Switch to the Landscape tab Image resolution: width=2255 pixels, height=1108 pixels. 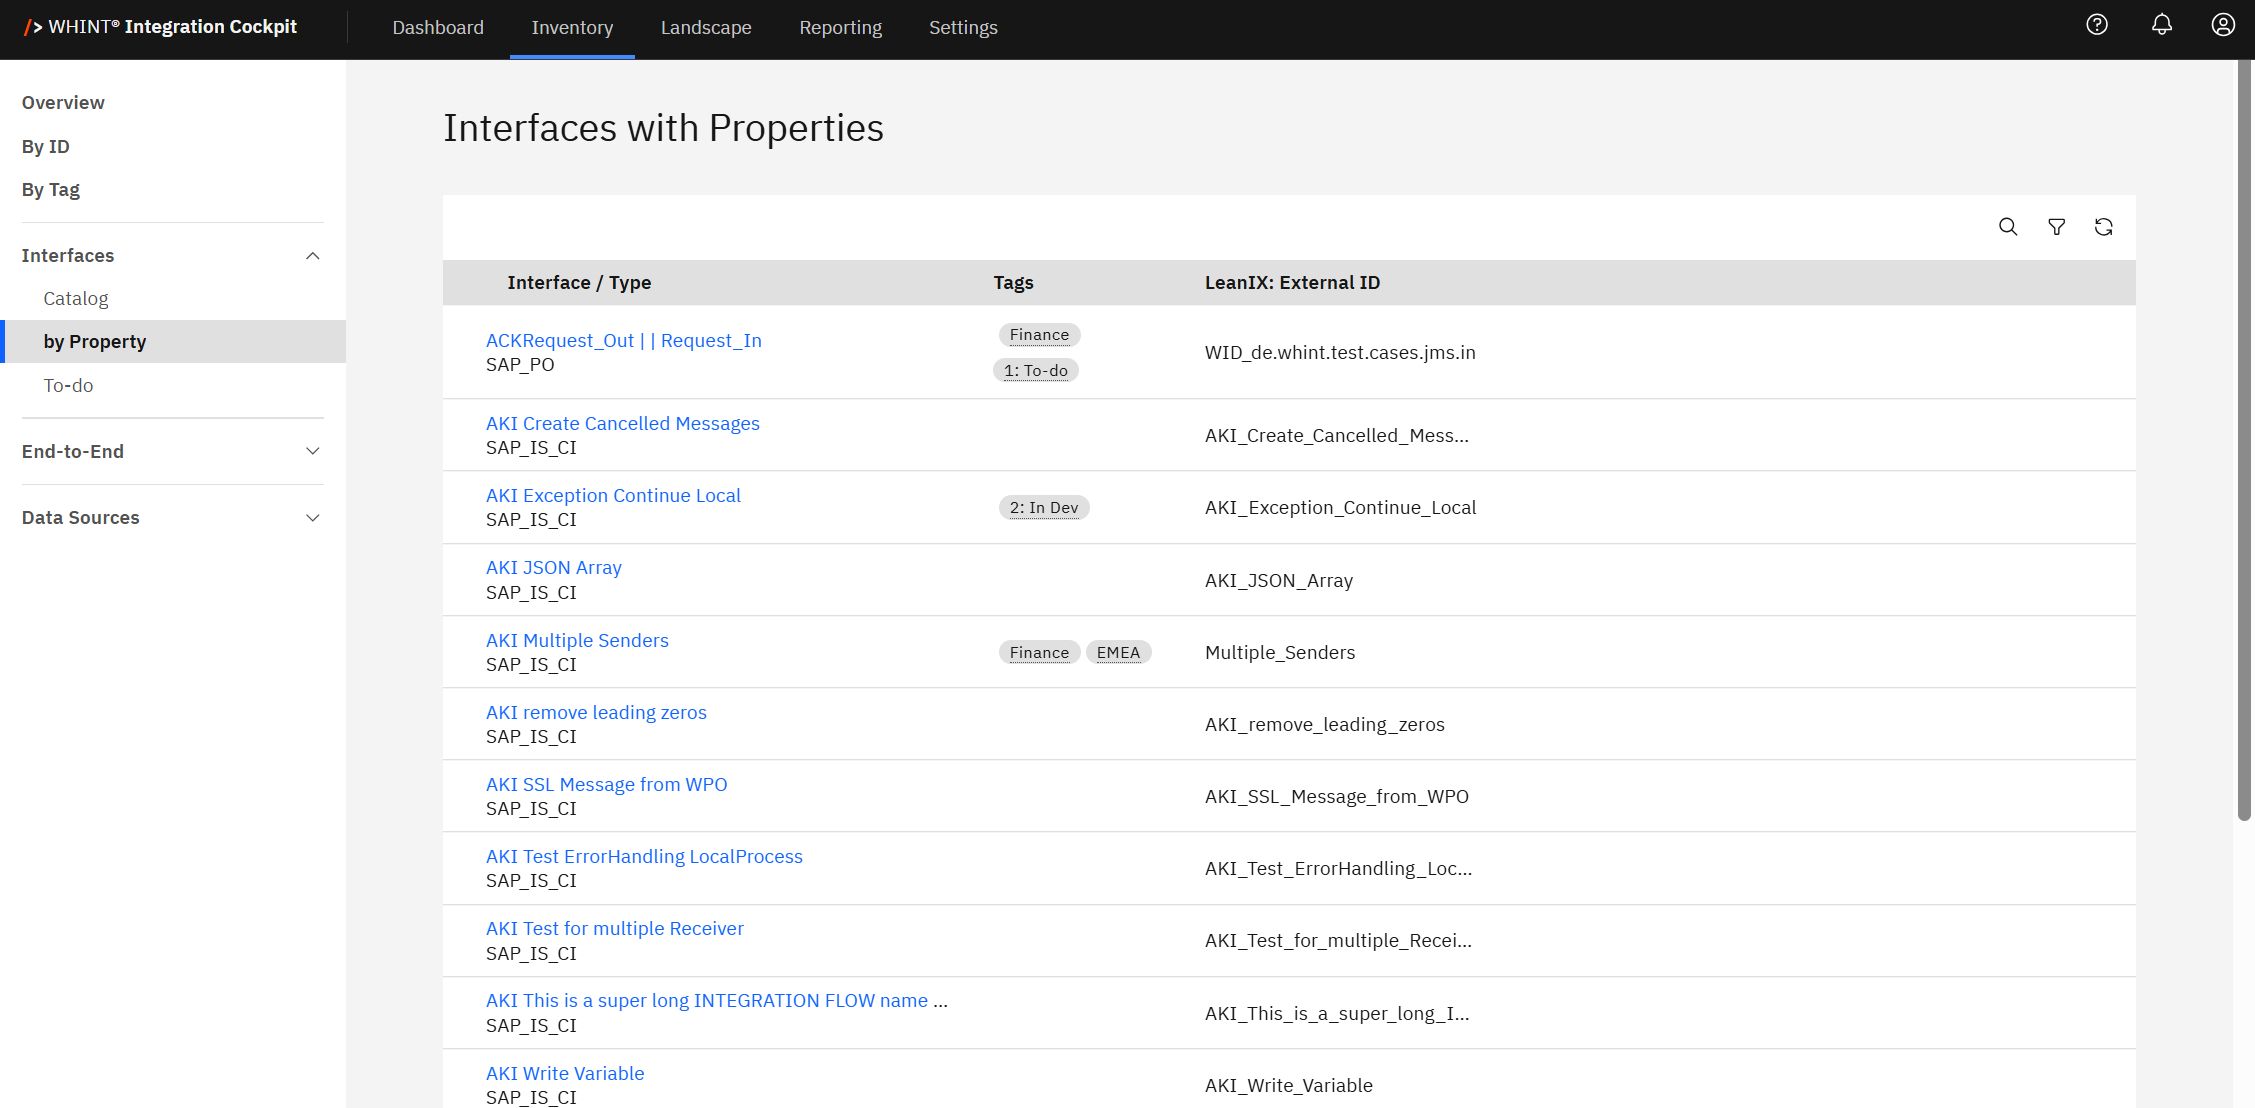(705, 28)
